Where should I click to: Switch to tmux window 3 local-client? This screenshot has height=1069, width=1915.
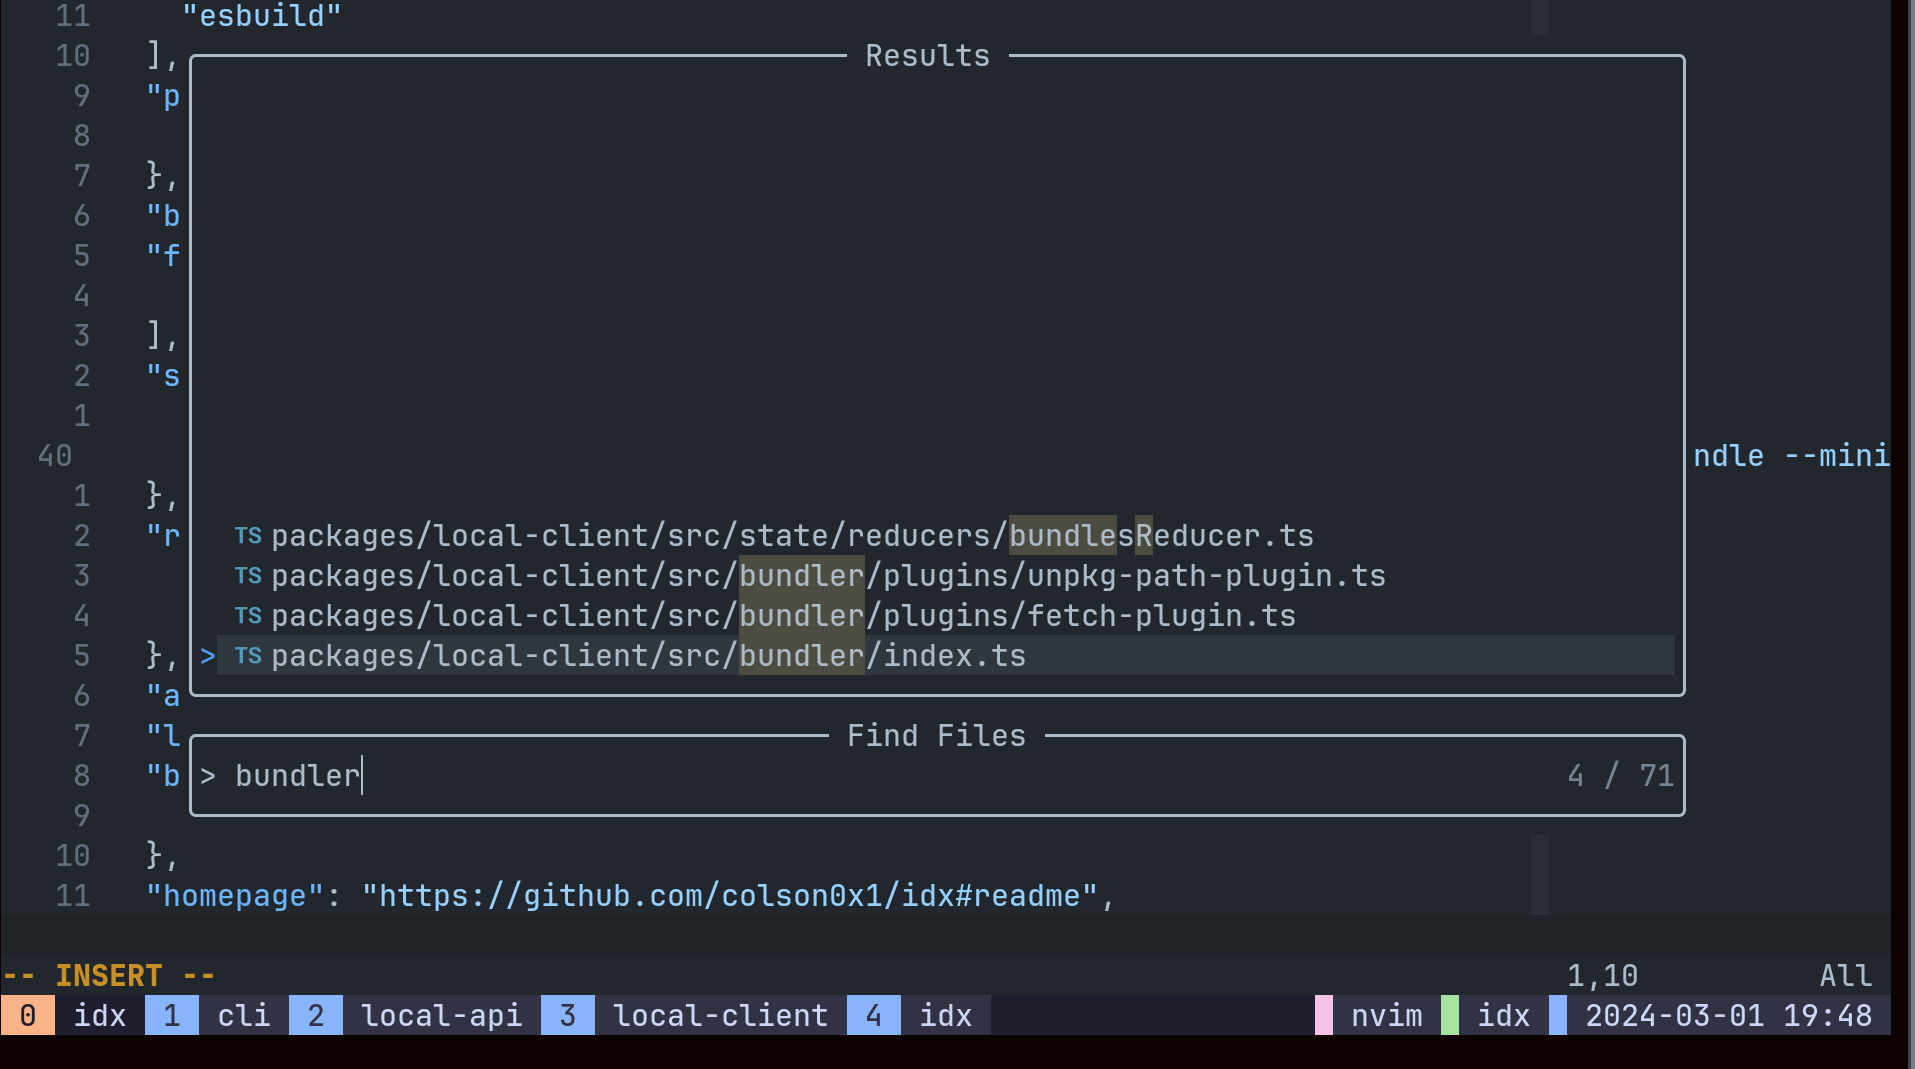694,1015
